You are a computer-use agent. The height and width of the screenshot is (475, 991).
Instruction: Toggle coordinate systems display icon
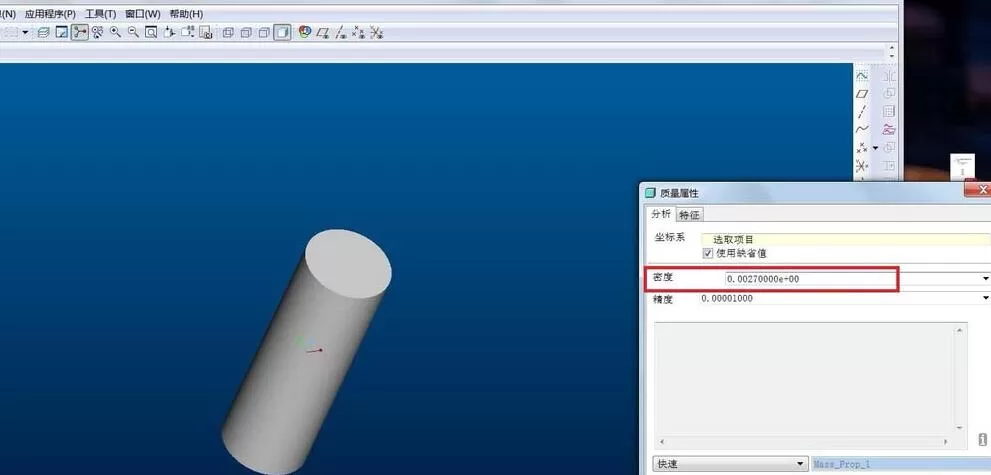click(377, 32)
